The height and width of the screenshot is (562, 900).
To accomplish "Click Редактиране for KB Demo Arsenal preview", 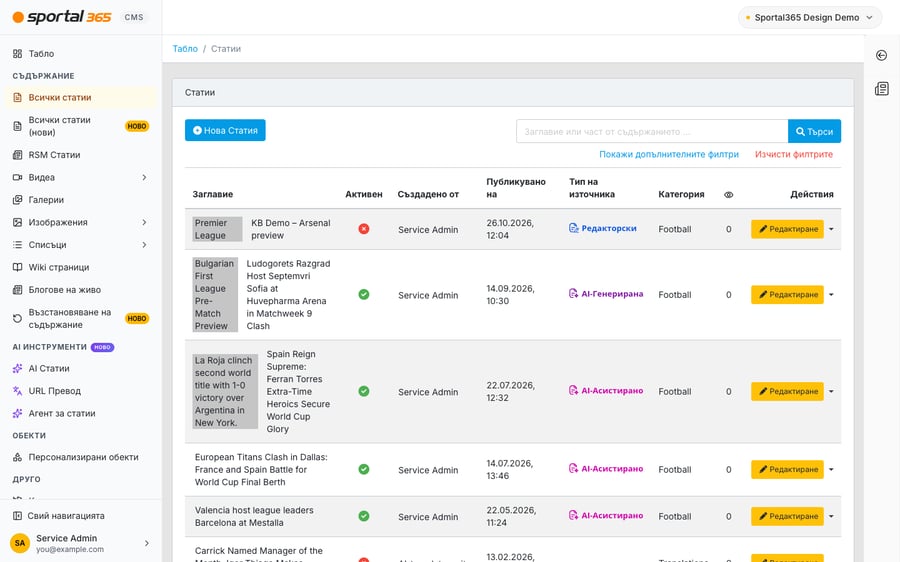I will coord(787,229).
